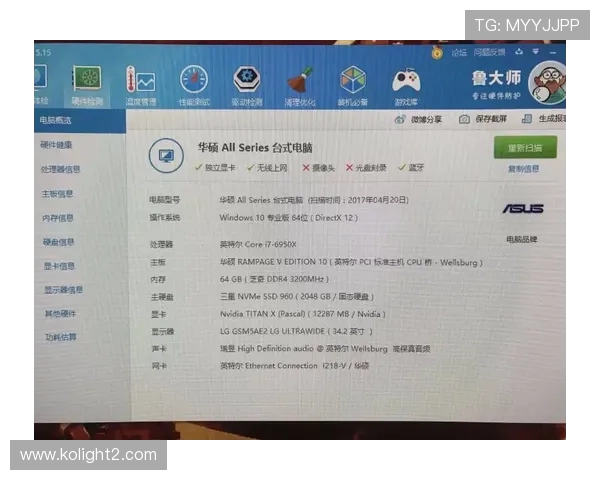Click the Weibo share icon
Screen dimensions: 600x480
400,119
